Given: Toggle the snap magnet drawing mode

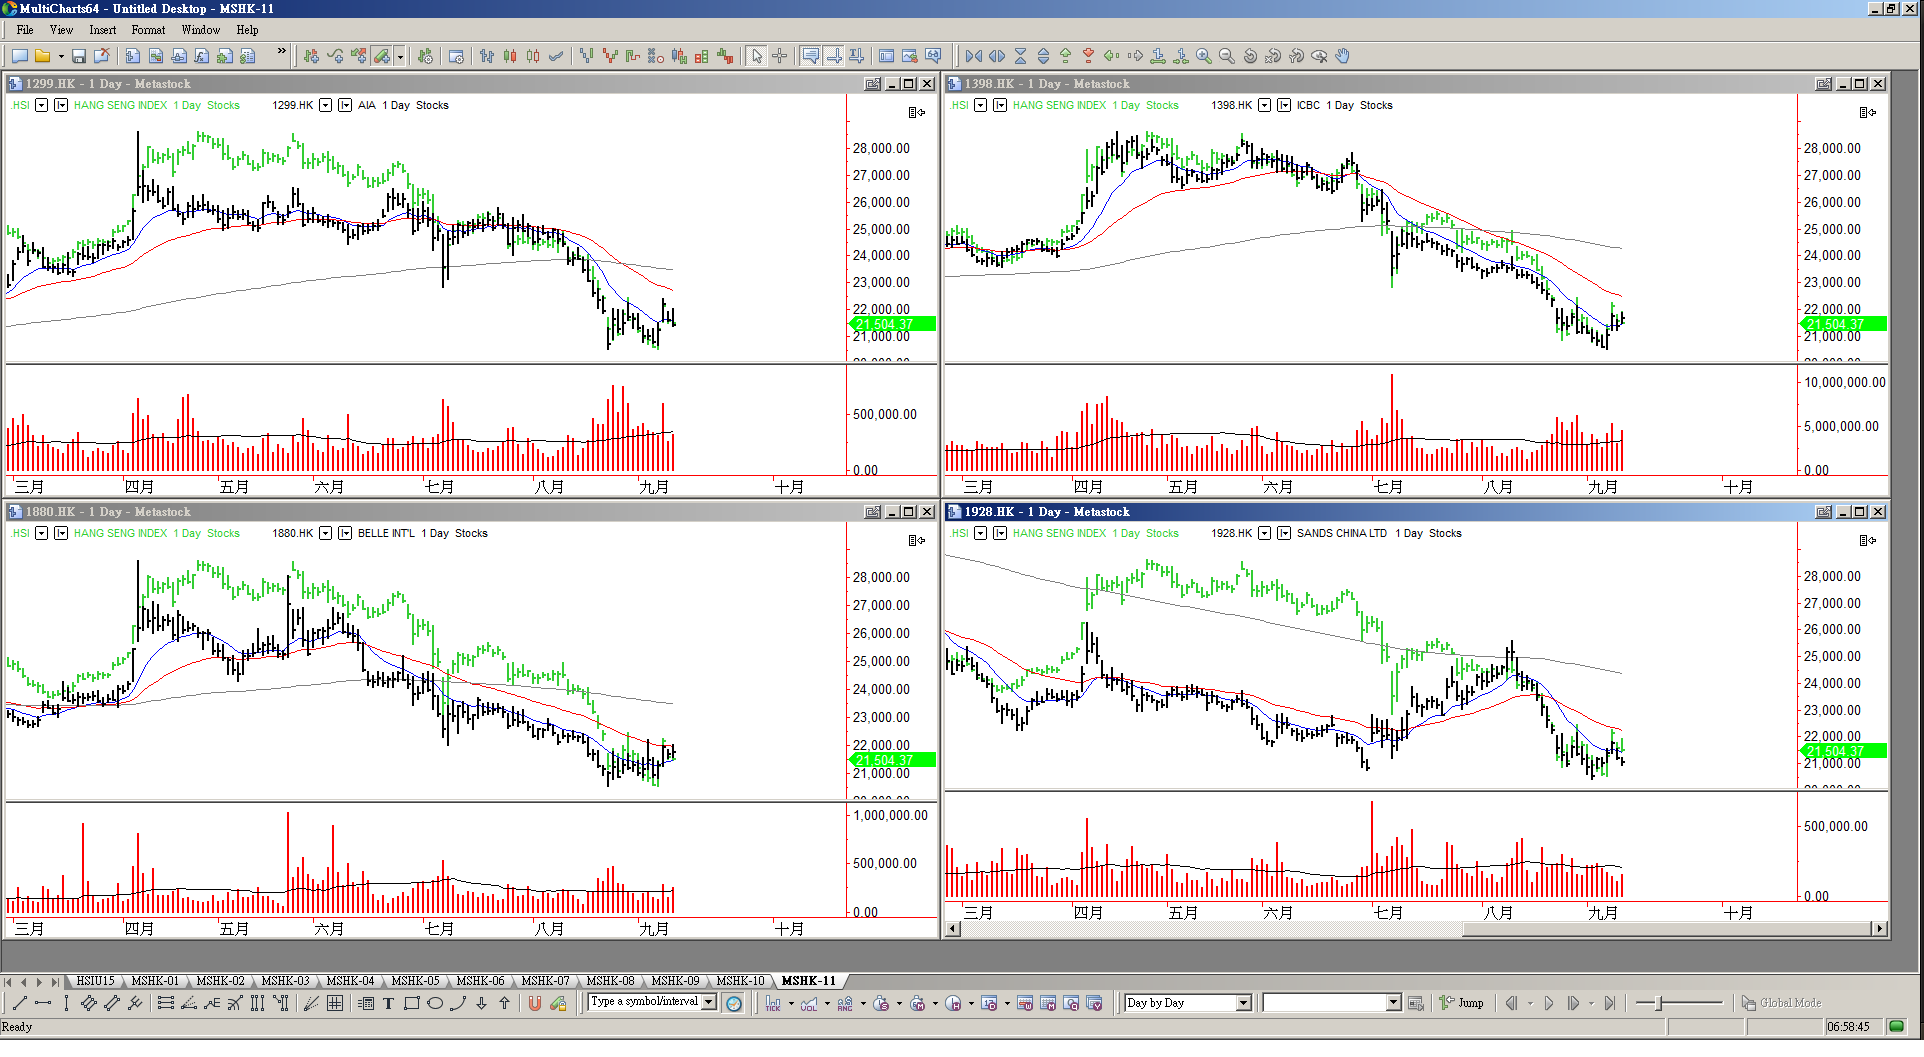Looking at the screenshot, I should (x=535, y=1003).
